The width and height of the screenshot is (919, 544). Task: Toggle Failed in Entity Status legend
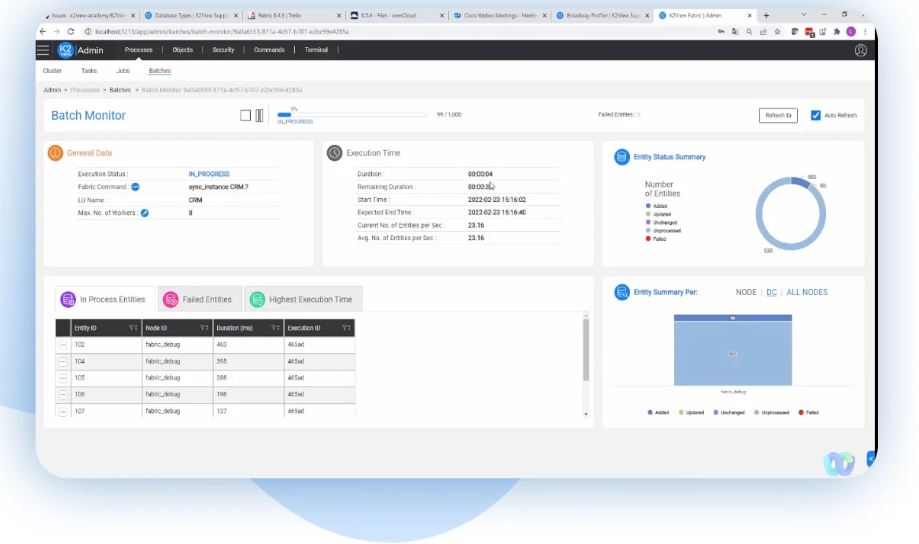[656, 239]
